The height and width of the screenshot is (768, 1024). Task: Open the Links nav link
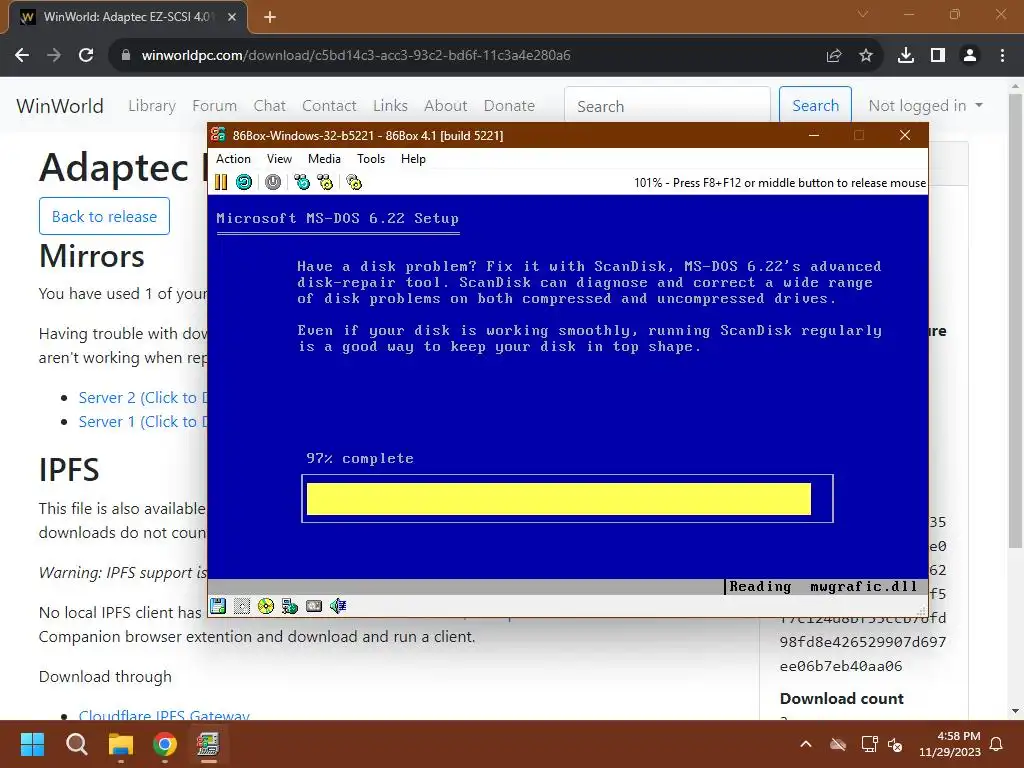391,106
